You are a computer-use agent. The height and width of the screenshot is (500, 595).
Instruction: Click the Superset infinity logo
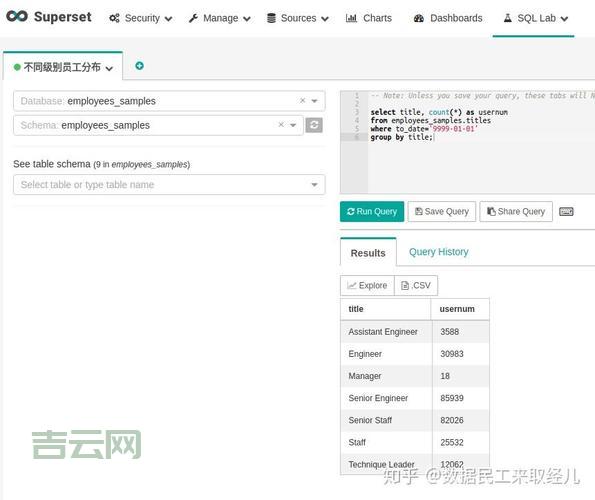tap(17, 16)
